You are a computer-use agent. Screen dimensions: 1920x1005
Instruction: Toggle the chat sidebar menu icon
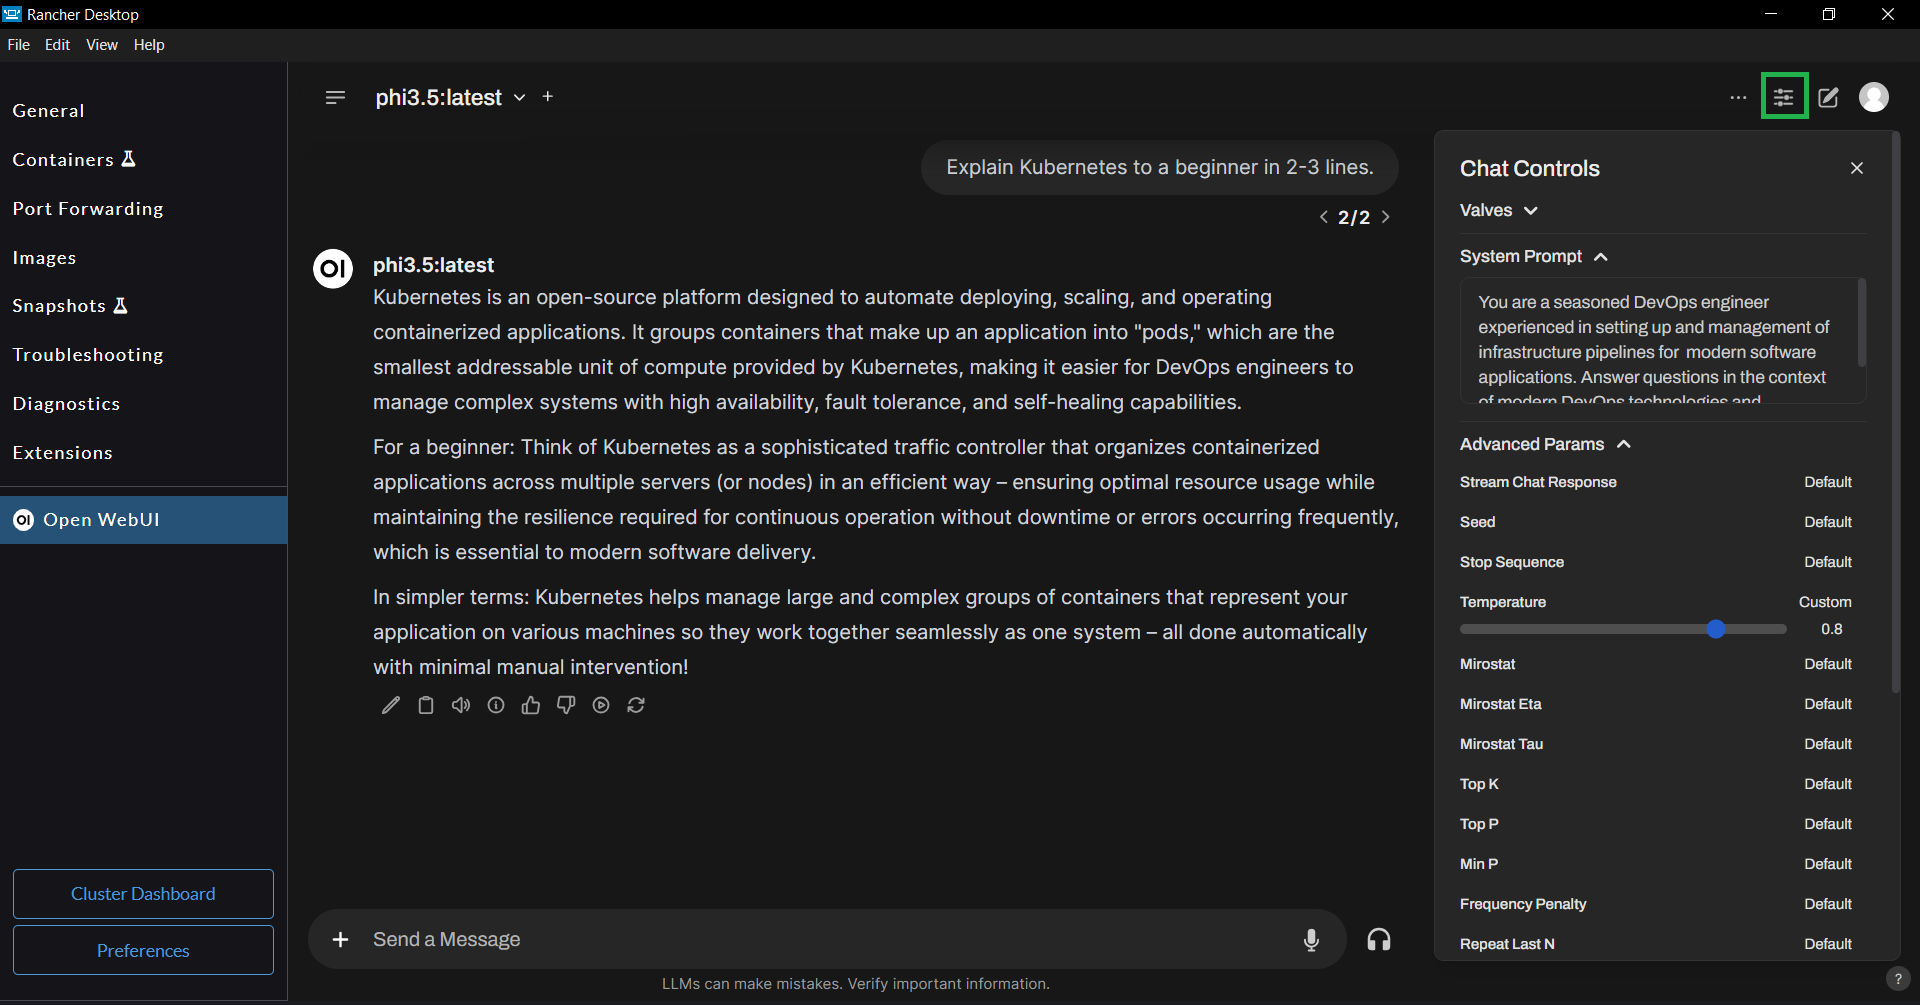(335, 97)
